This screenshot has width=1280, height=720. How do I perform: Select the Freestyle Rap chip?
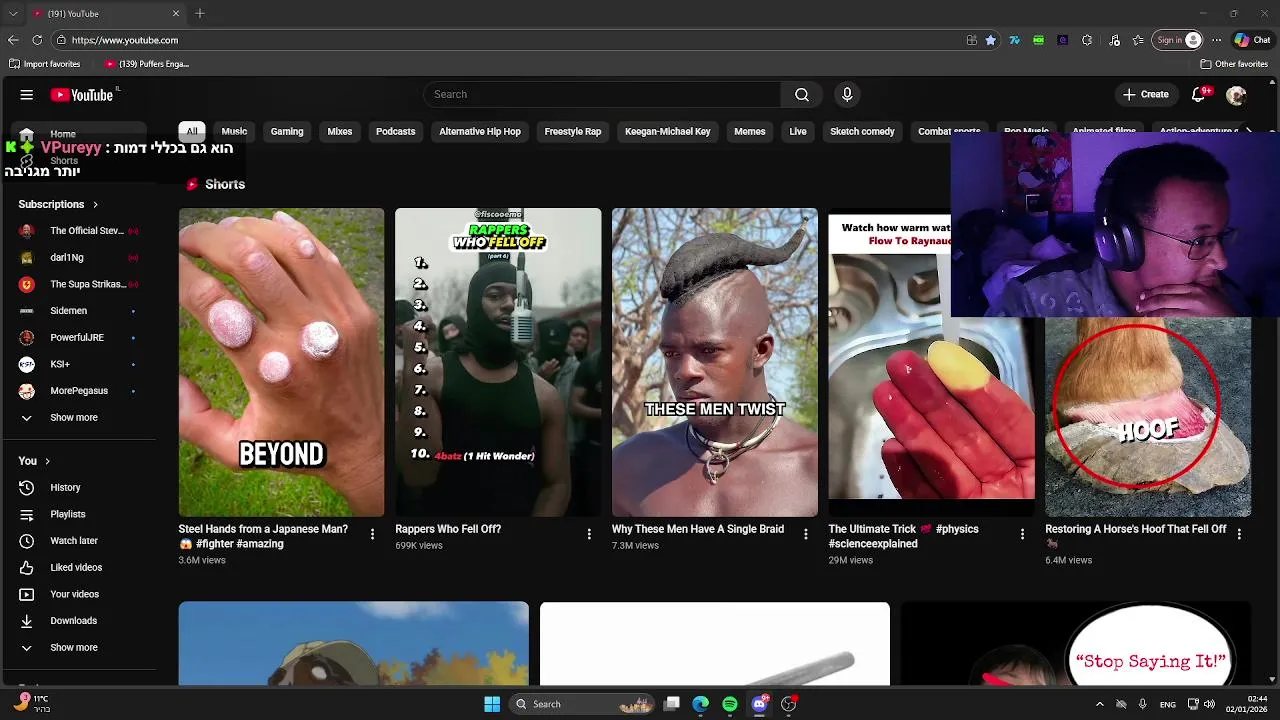(x=573, y=132)
